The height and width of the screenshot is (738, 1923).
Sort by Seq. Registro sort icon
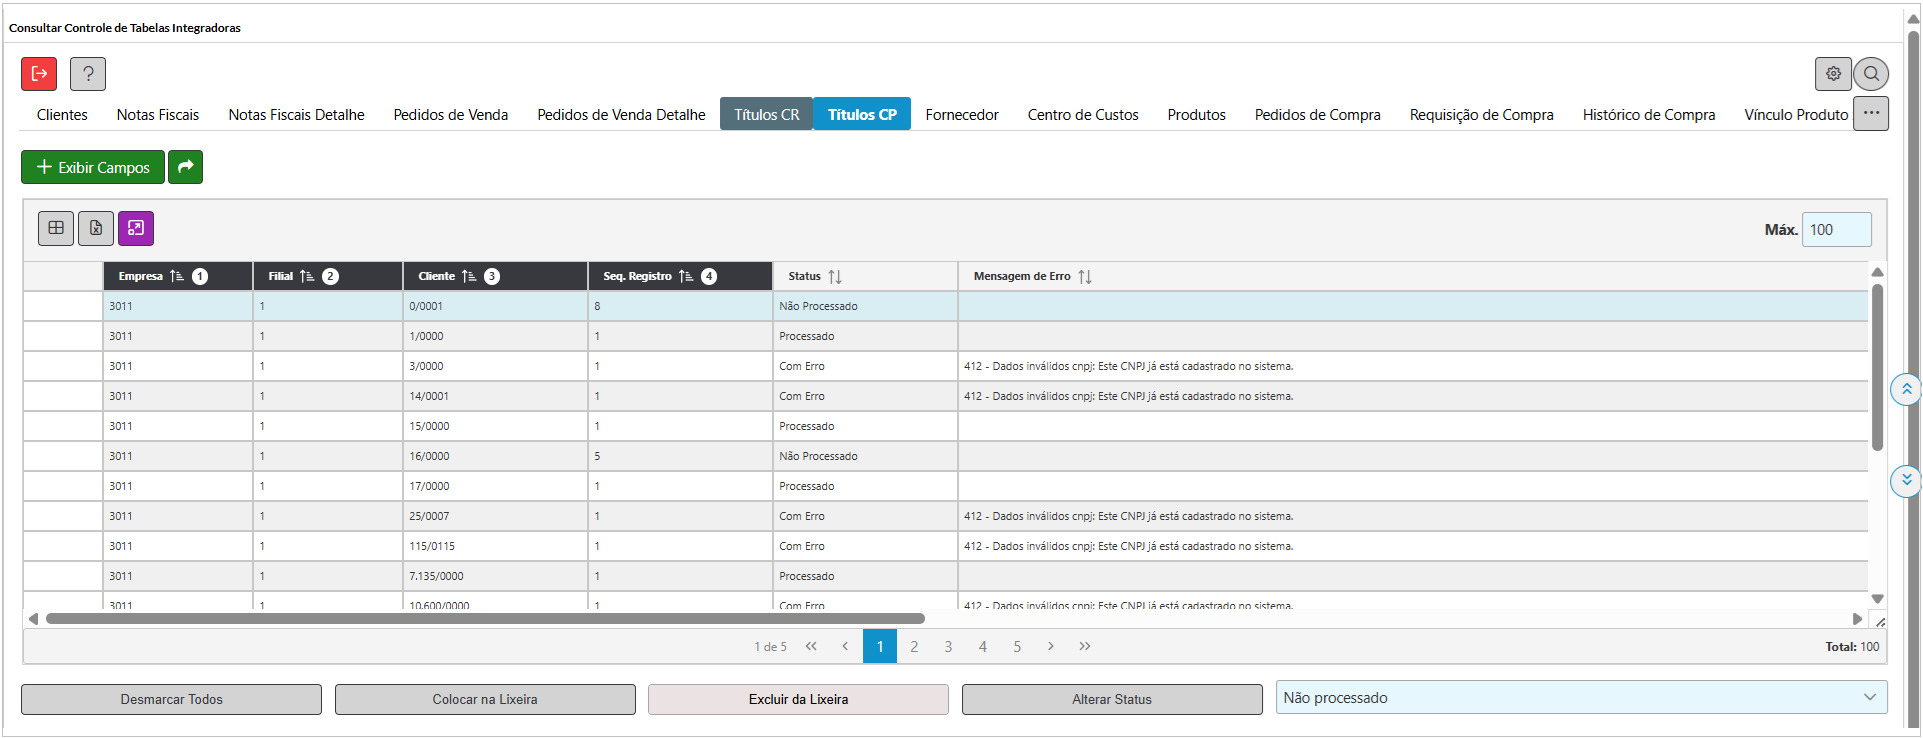686,276
